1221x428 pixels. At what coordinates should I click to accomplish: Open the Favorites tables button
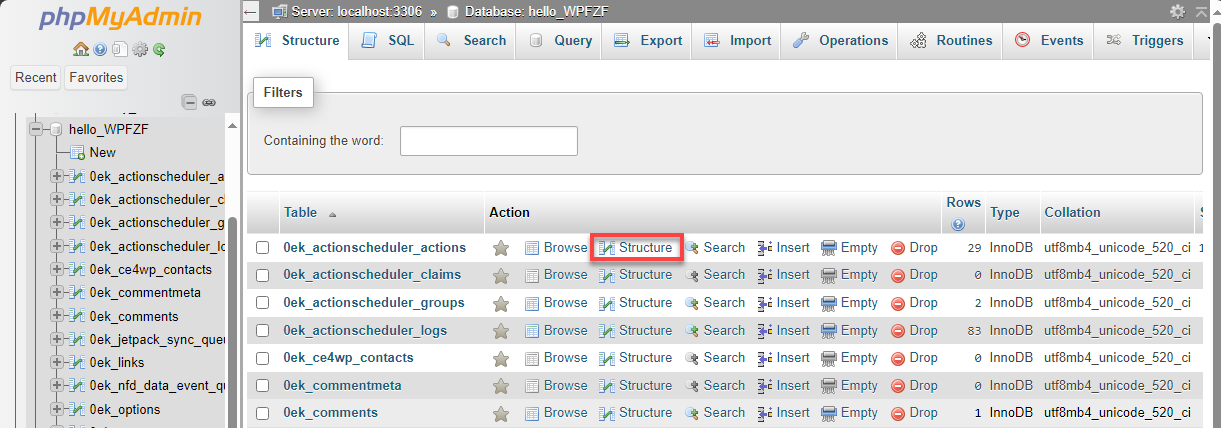[x=96, y=78]
